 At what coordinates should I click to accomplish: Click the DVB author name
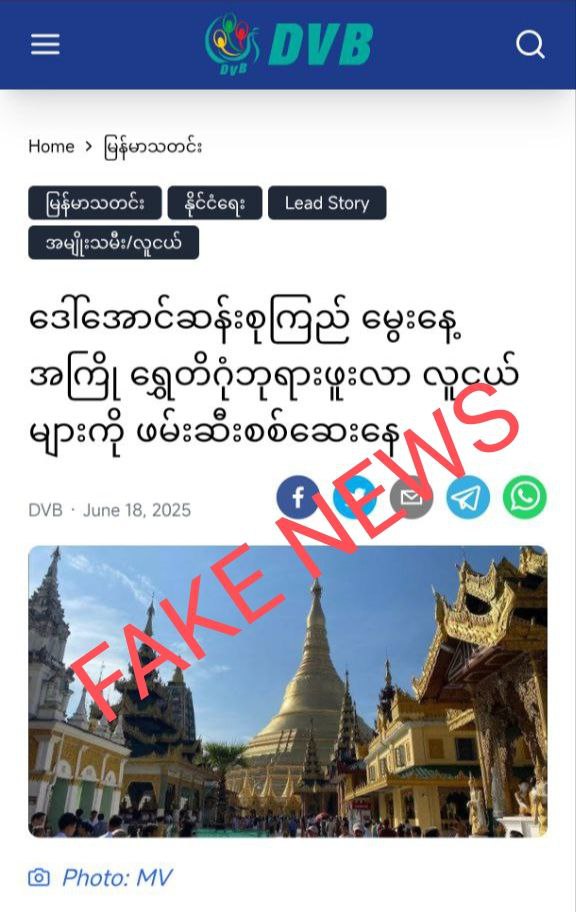pos(45,510)
